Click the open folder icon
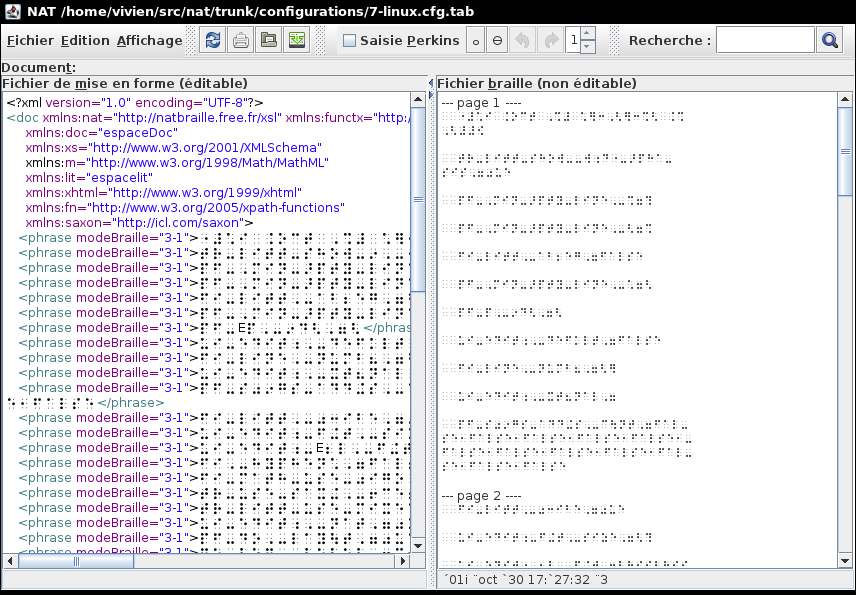This screenshot has height=595, width=856. [268, 41]
